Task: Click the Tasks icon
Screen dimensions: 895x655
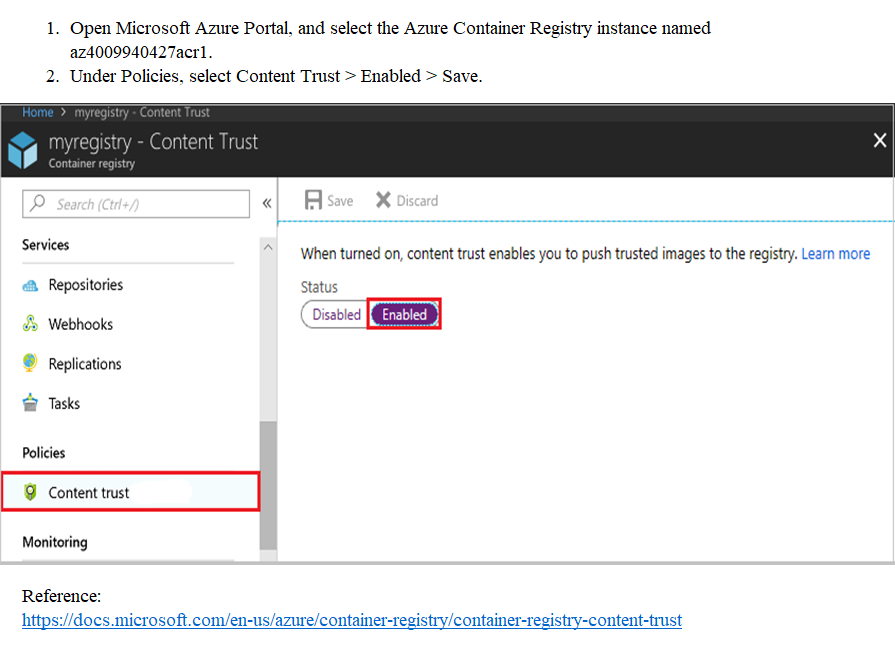Action: coord(30,403)
